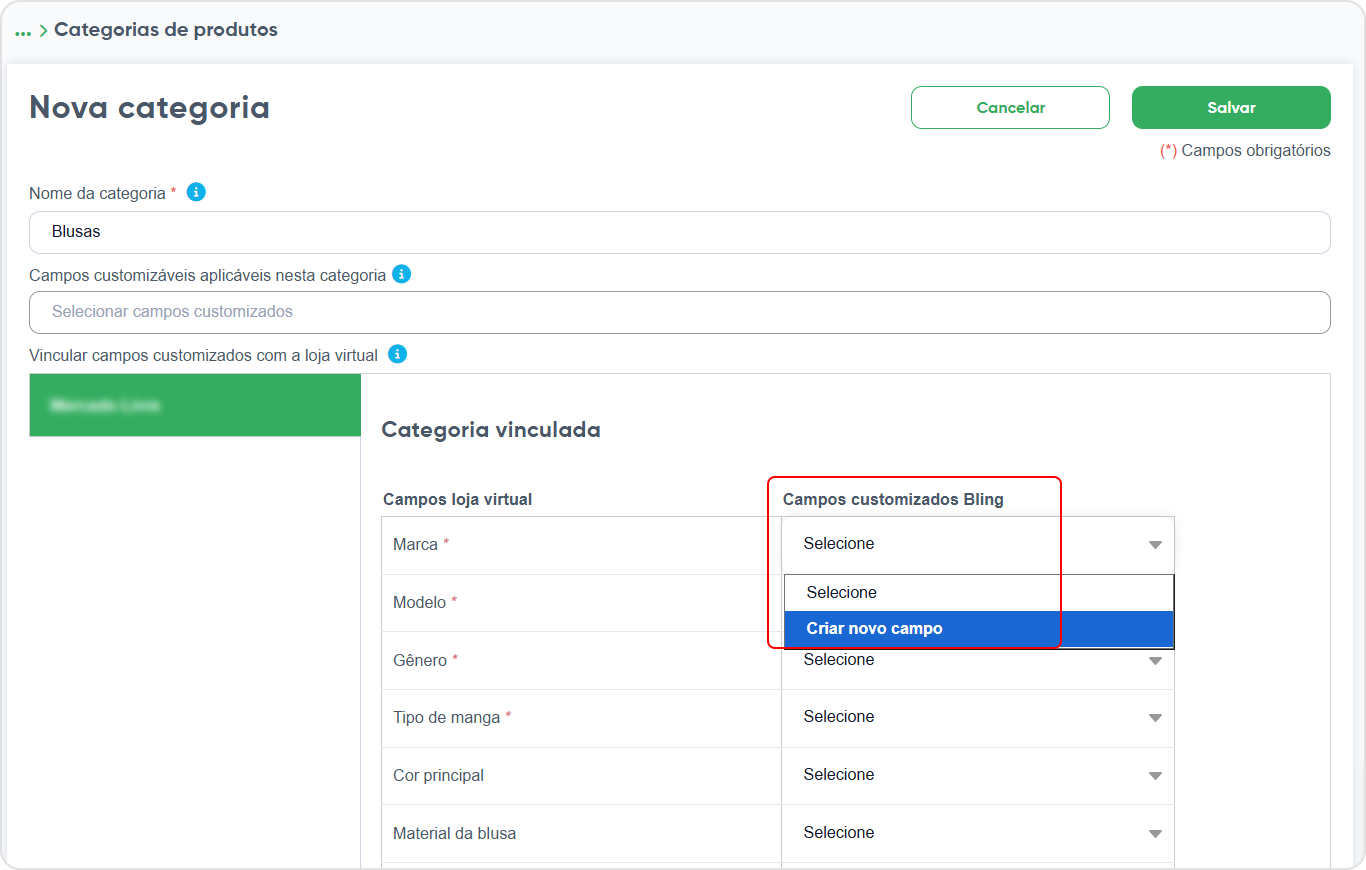This screenshot has height=870, width=1366.
Task: Click the 'Modelo' store field label
Action: [x=420, y=602]
